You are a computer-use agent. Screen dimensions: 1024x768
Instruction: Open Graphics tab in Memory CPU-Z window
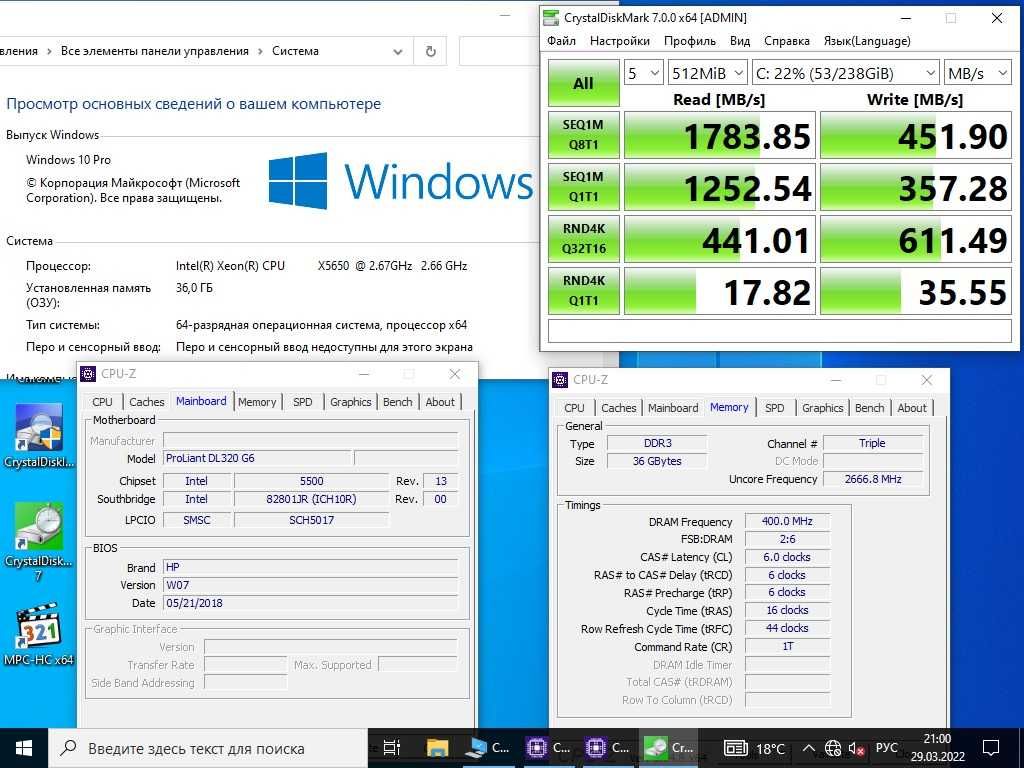(x=822, y=408)
